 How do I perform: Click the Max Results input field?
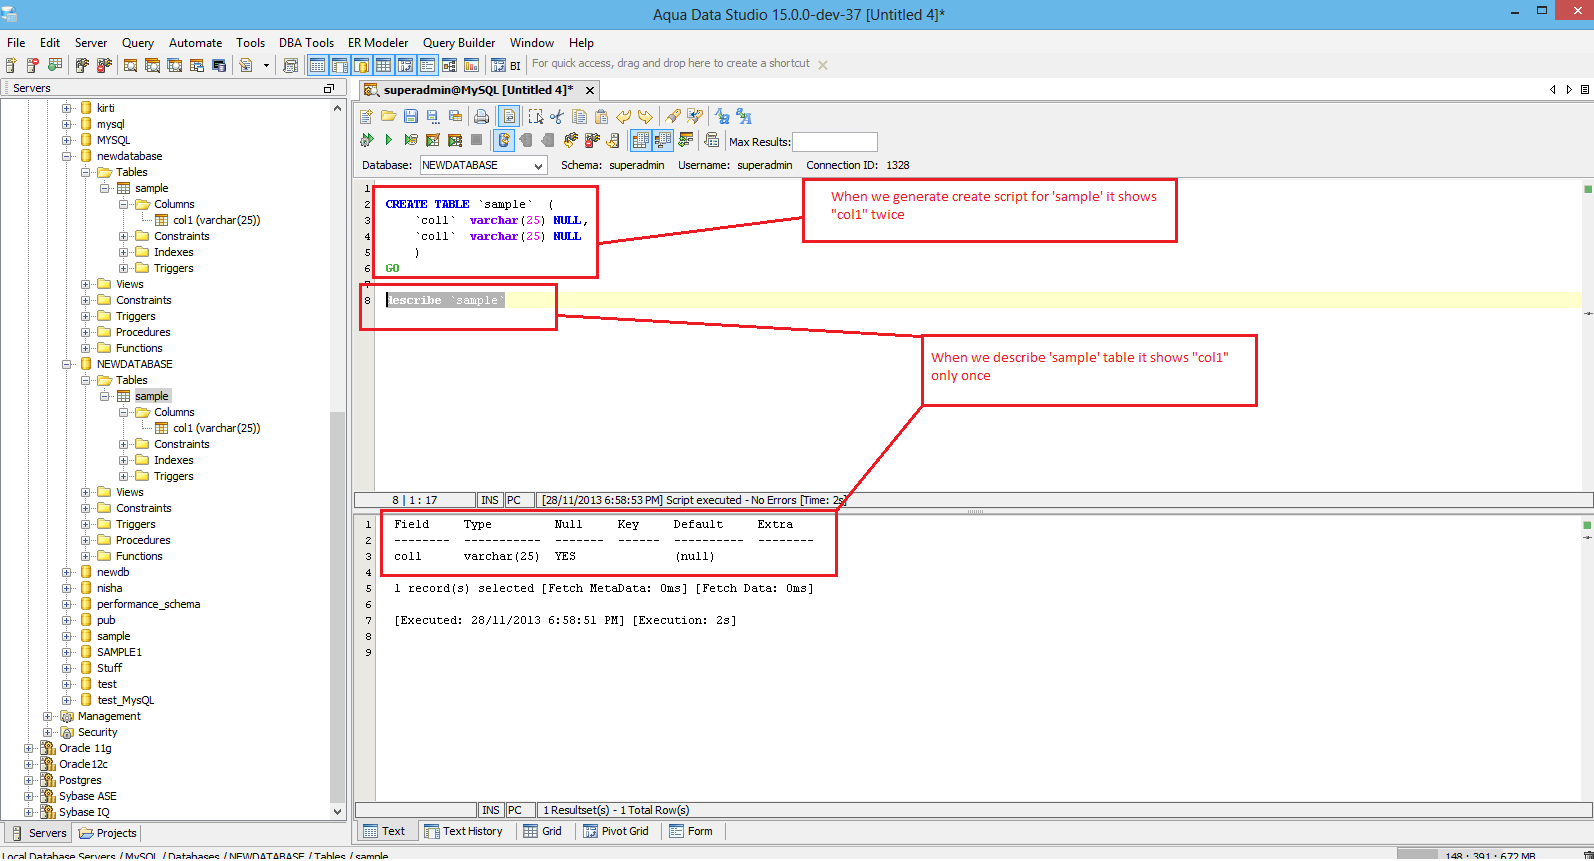pos(835,142)
